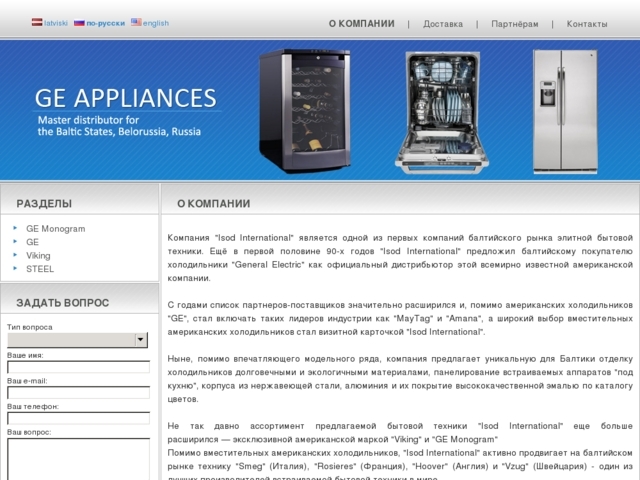Focus the Ваш e-mail input field
Image resolution: width=640 pixels, height=480 pixels.
(79, 393)
